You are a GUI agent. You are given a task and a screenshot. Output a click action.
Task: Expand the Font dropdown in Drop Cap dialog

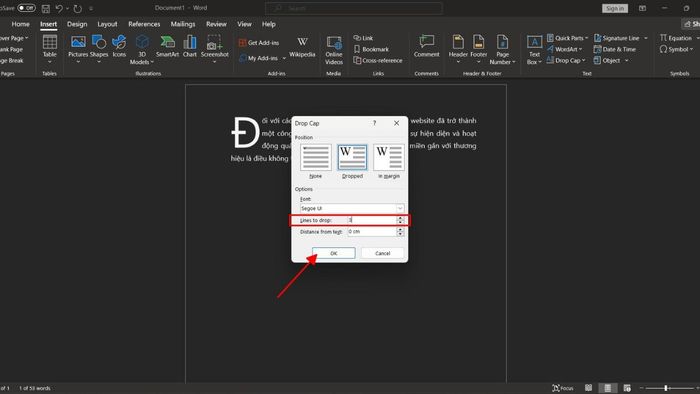pos(400,208)
